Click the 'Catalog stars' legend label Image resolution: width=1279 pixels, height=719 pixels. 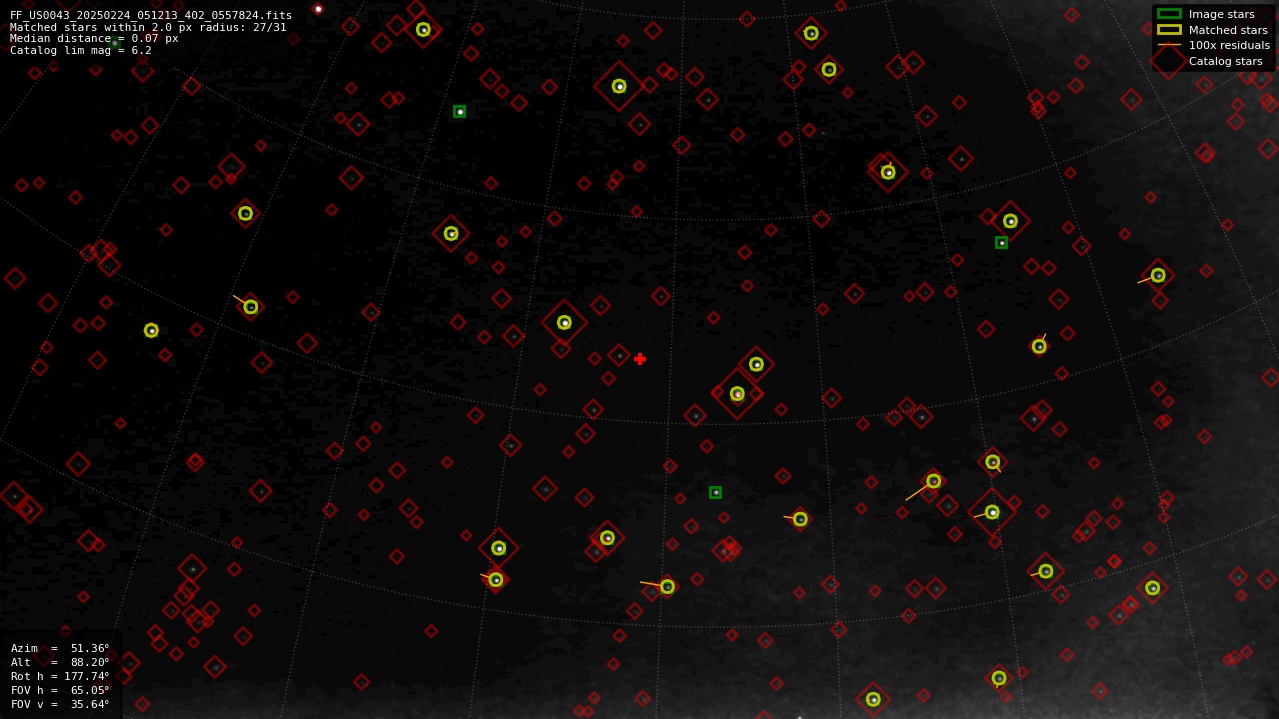pos(1226,61)
